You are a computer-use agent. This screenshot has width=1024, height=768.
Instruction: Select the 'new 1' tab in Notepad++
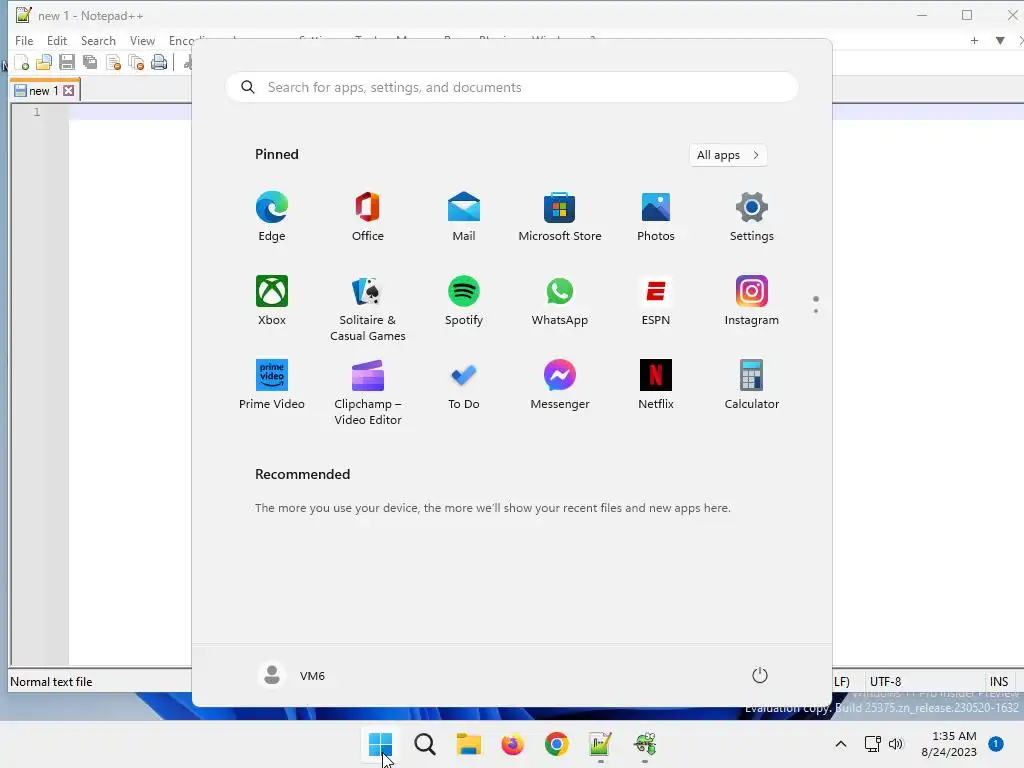pos(43,91)
